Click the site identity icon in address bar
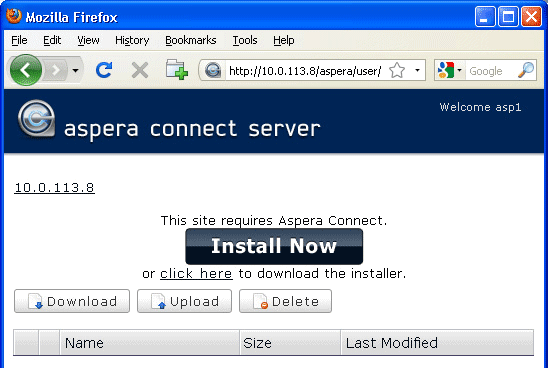Screen dimensions: 548x368 pyautogui.click(x=213, y=70)
